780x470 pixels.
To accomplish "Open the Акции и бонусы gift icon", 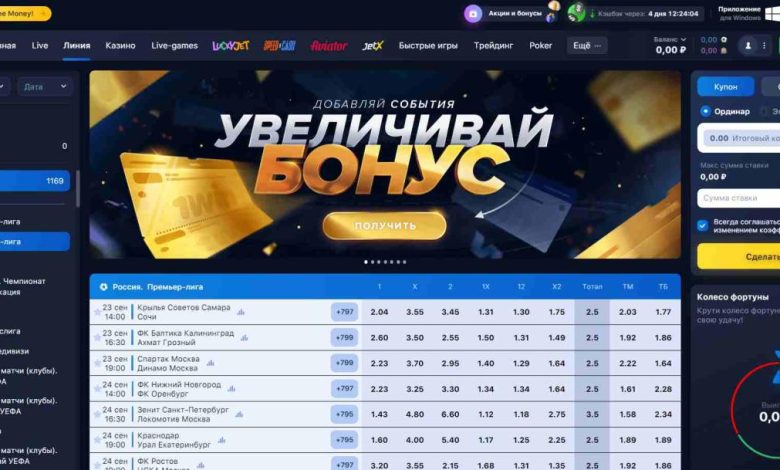I will coord(473,13).
